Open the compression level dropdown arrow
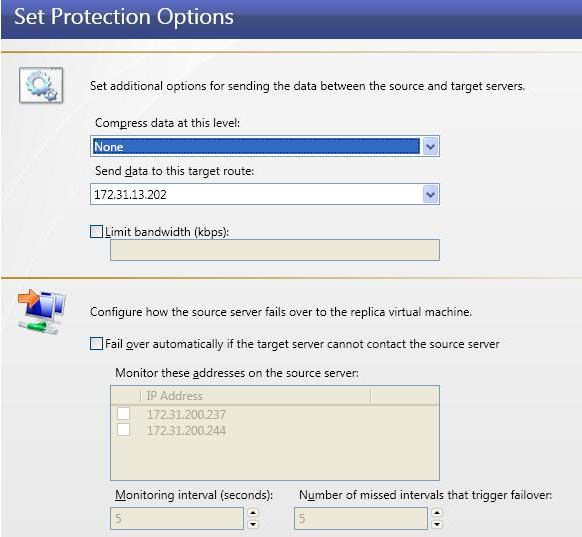The width and height of the screenshot is (582, 537). [x=430, y=146]
